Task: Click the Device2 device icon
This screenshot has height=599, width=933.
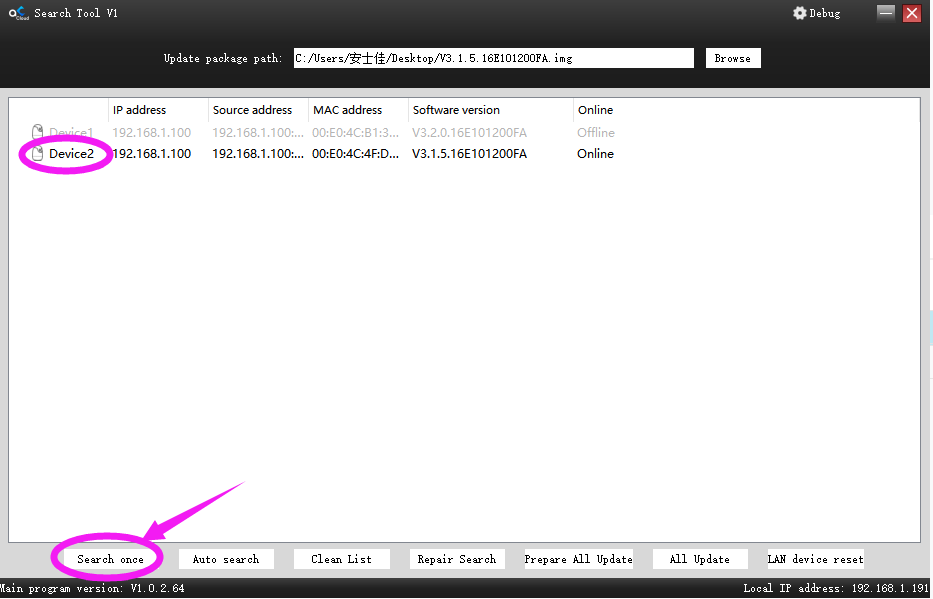Action: point(37,153)
